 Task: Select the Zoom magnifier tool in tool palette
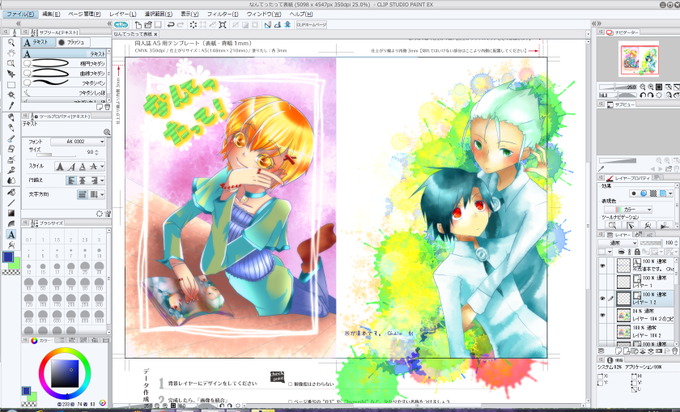(x=11, y=43)
